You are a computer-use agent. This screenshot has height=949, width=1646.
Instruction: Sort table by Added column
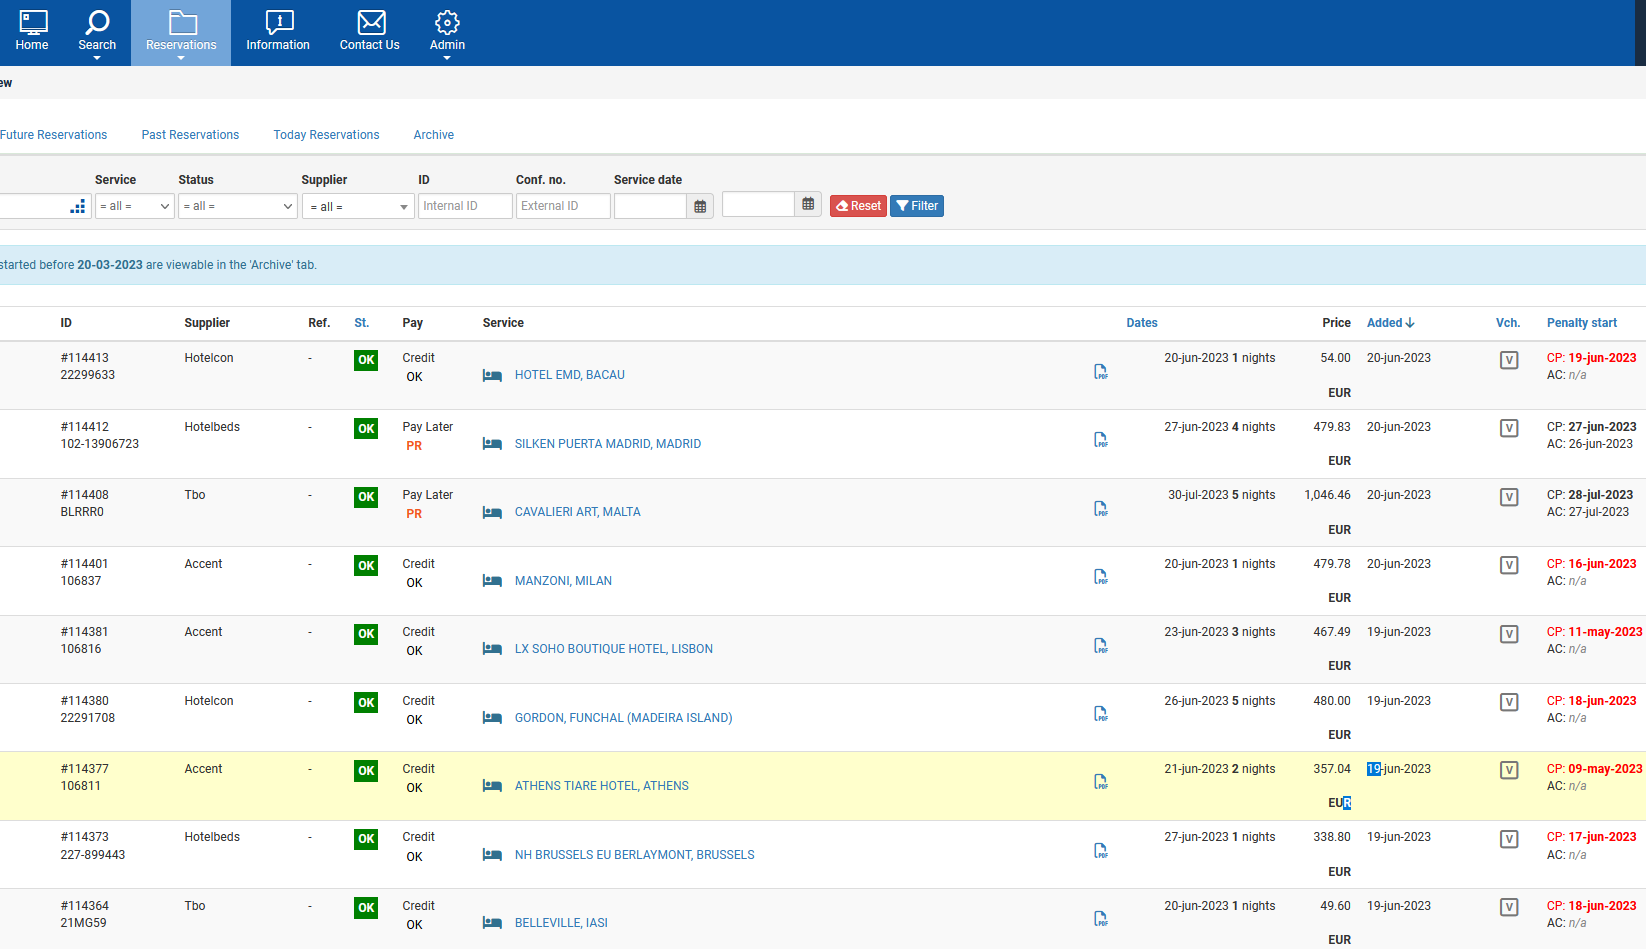[x=1390, y=323]
